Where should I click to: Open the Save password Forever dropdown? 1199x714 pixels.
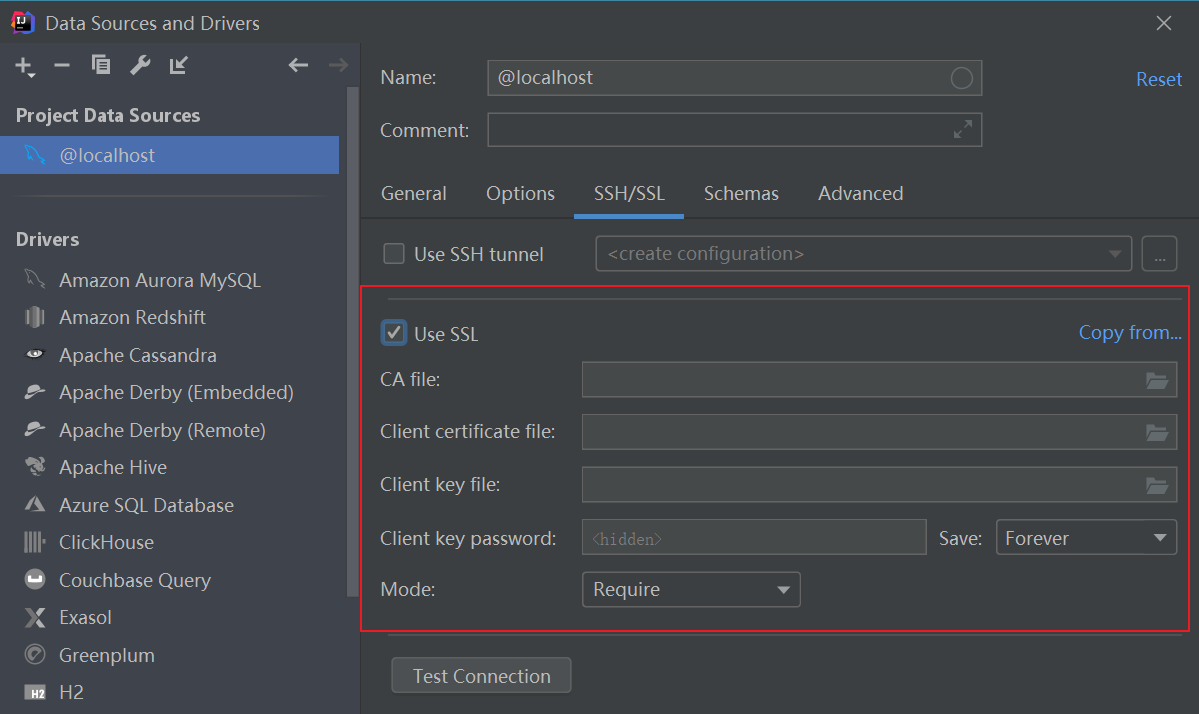tap(1086, 537)
